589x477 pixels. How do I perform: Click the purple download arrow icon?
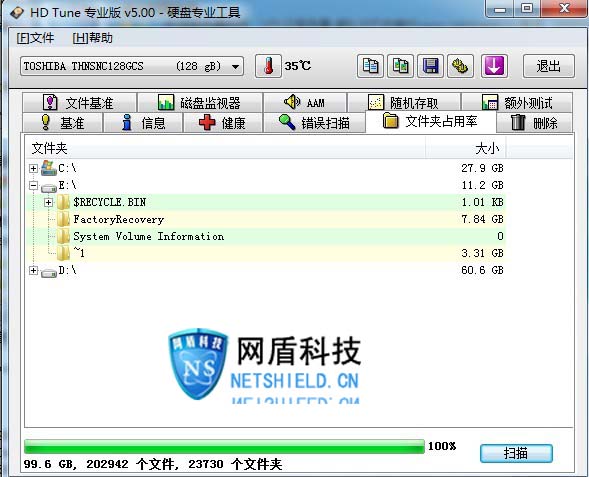click(494, 66)
